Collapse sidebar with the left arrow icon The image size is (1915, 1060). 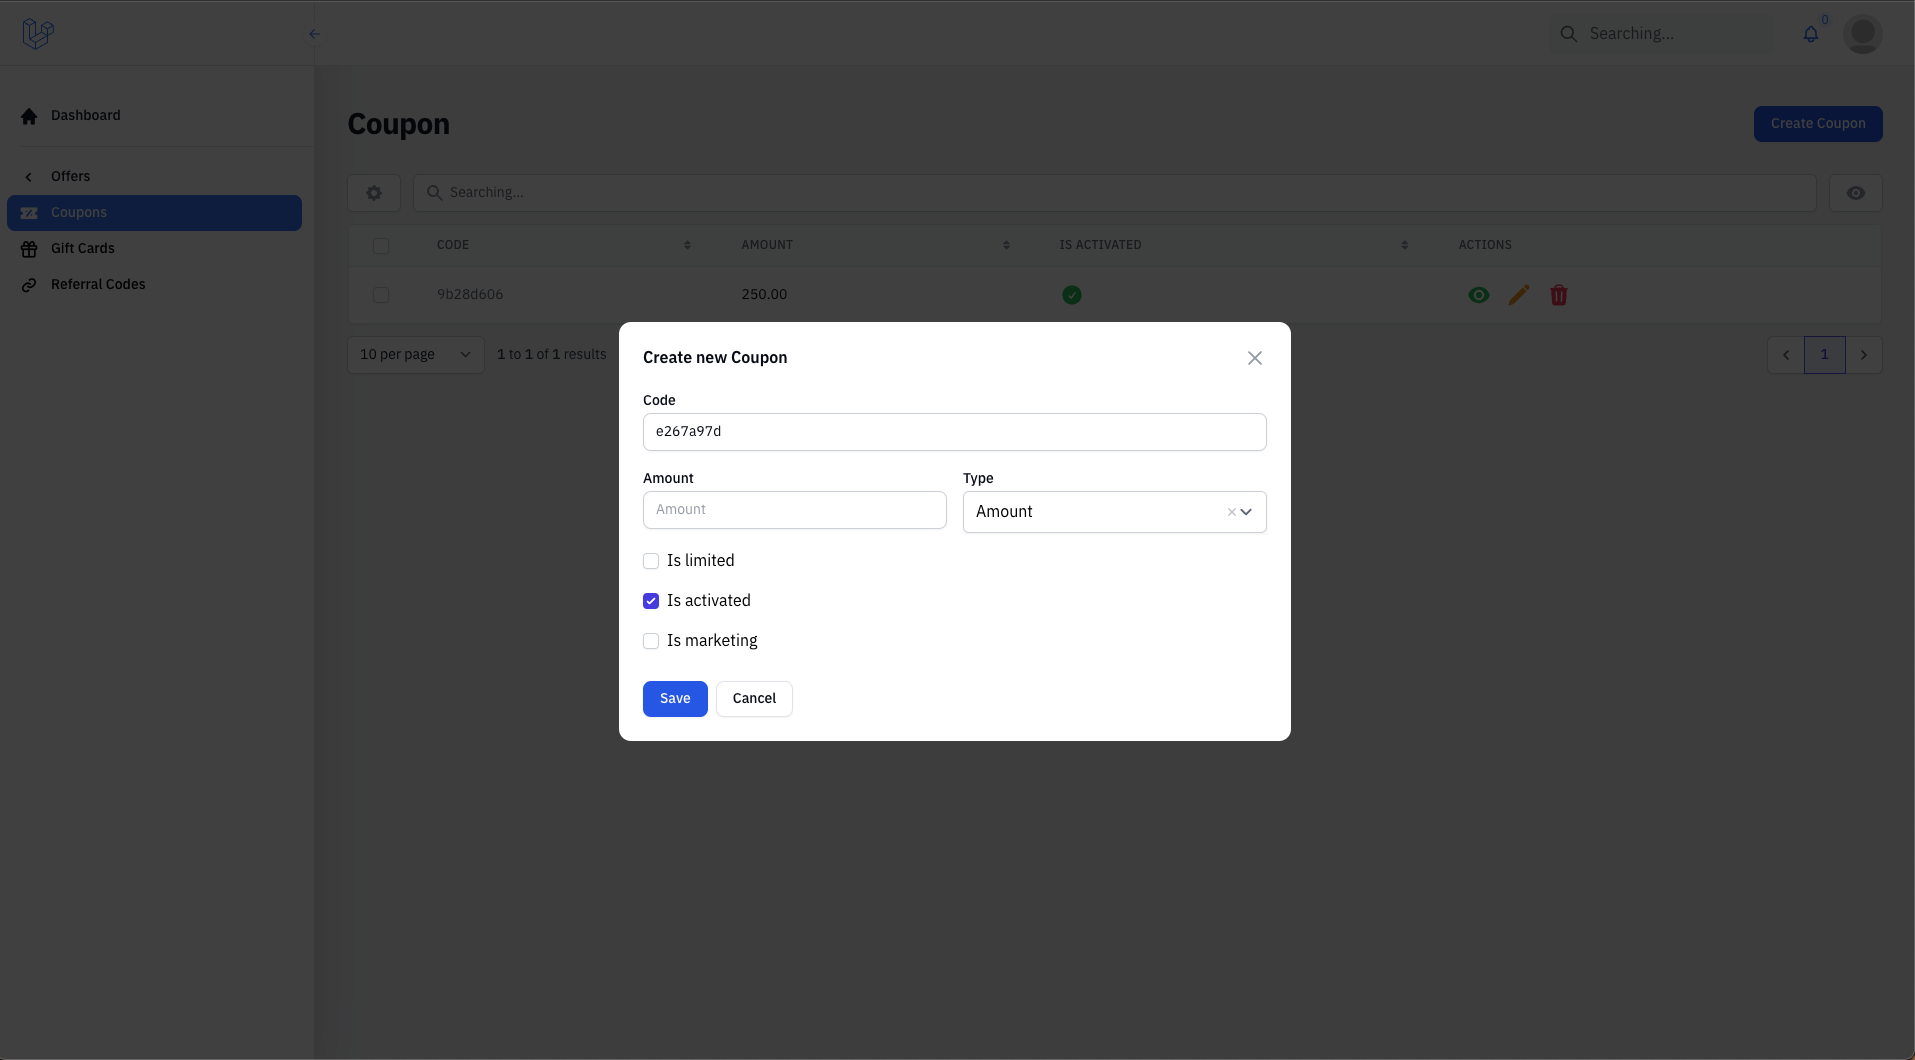[x=315, y=34]
